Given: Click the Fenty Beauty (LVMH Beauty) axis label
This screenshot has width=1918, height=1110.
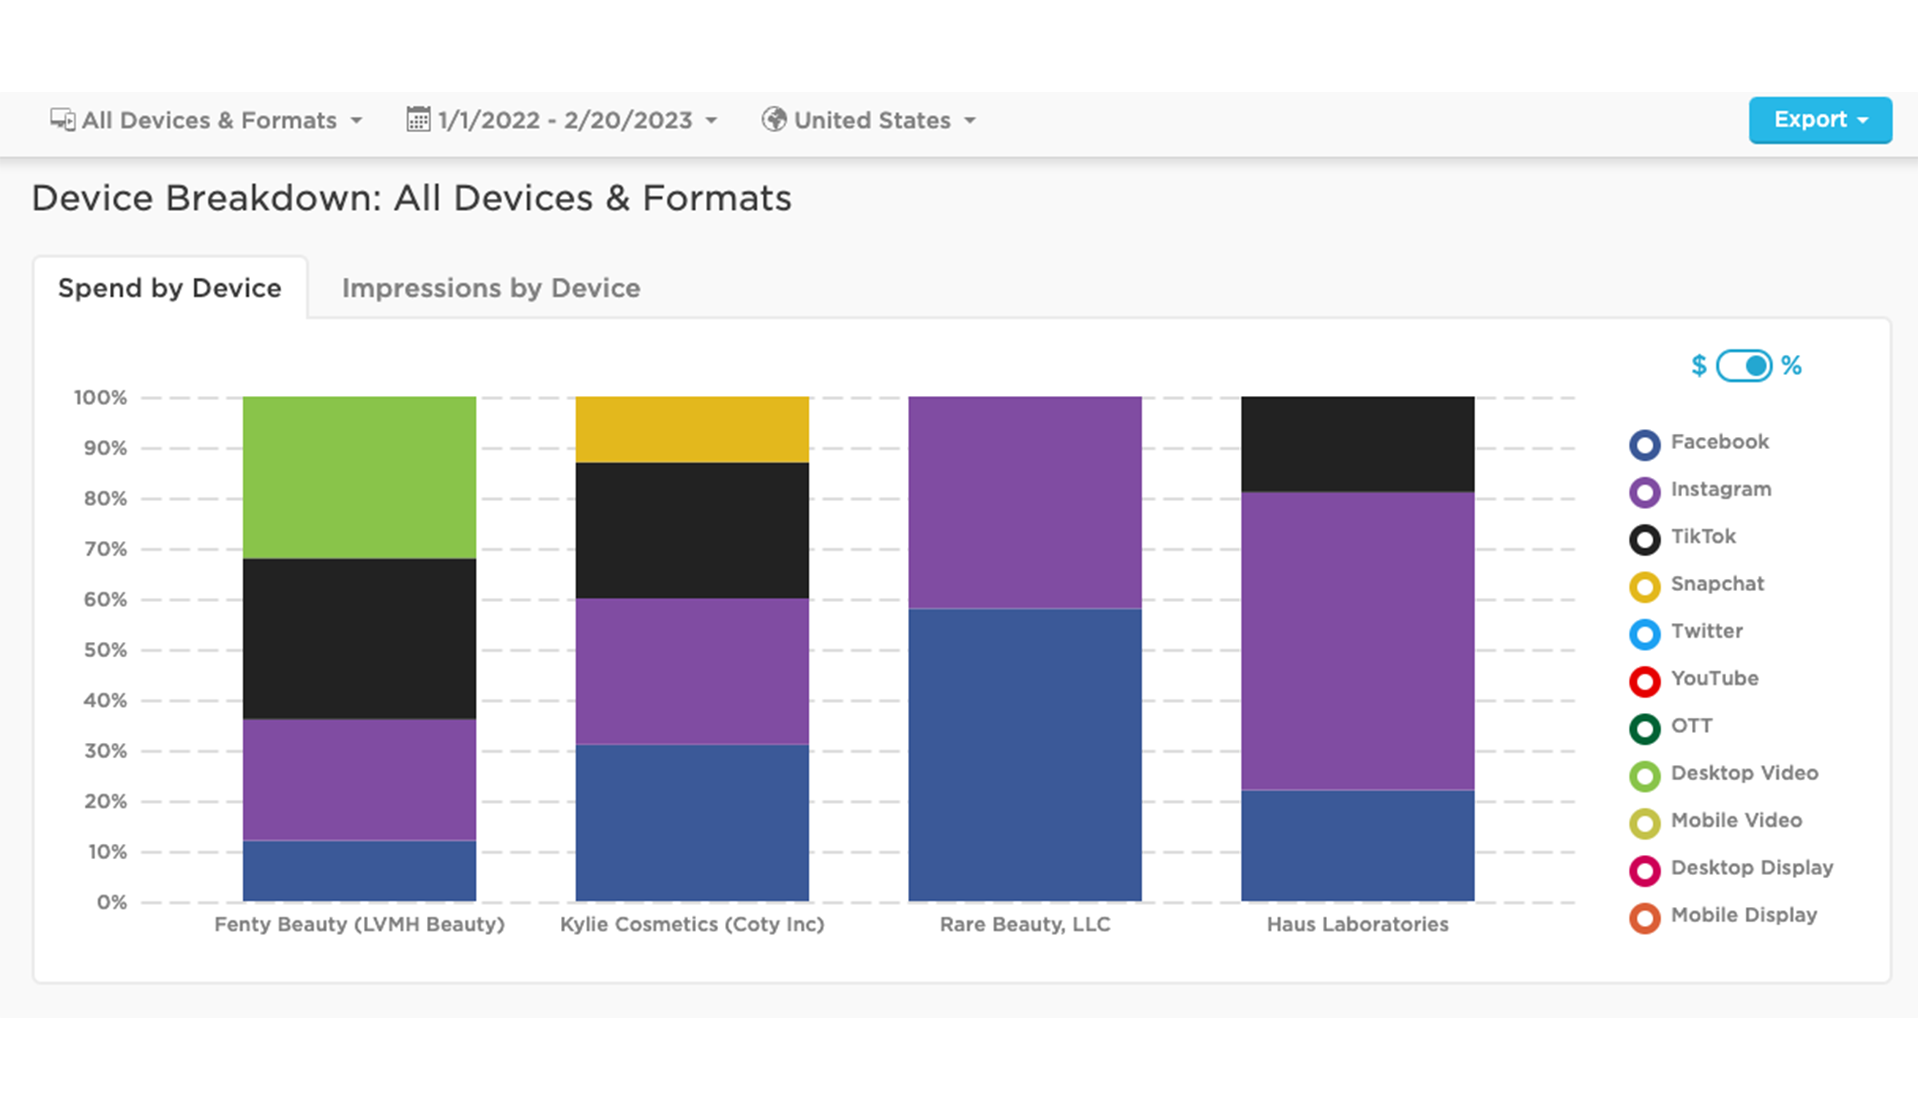Looking at the screenshot, I should [x=359, y=925].
